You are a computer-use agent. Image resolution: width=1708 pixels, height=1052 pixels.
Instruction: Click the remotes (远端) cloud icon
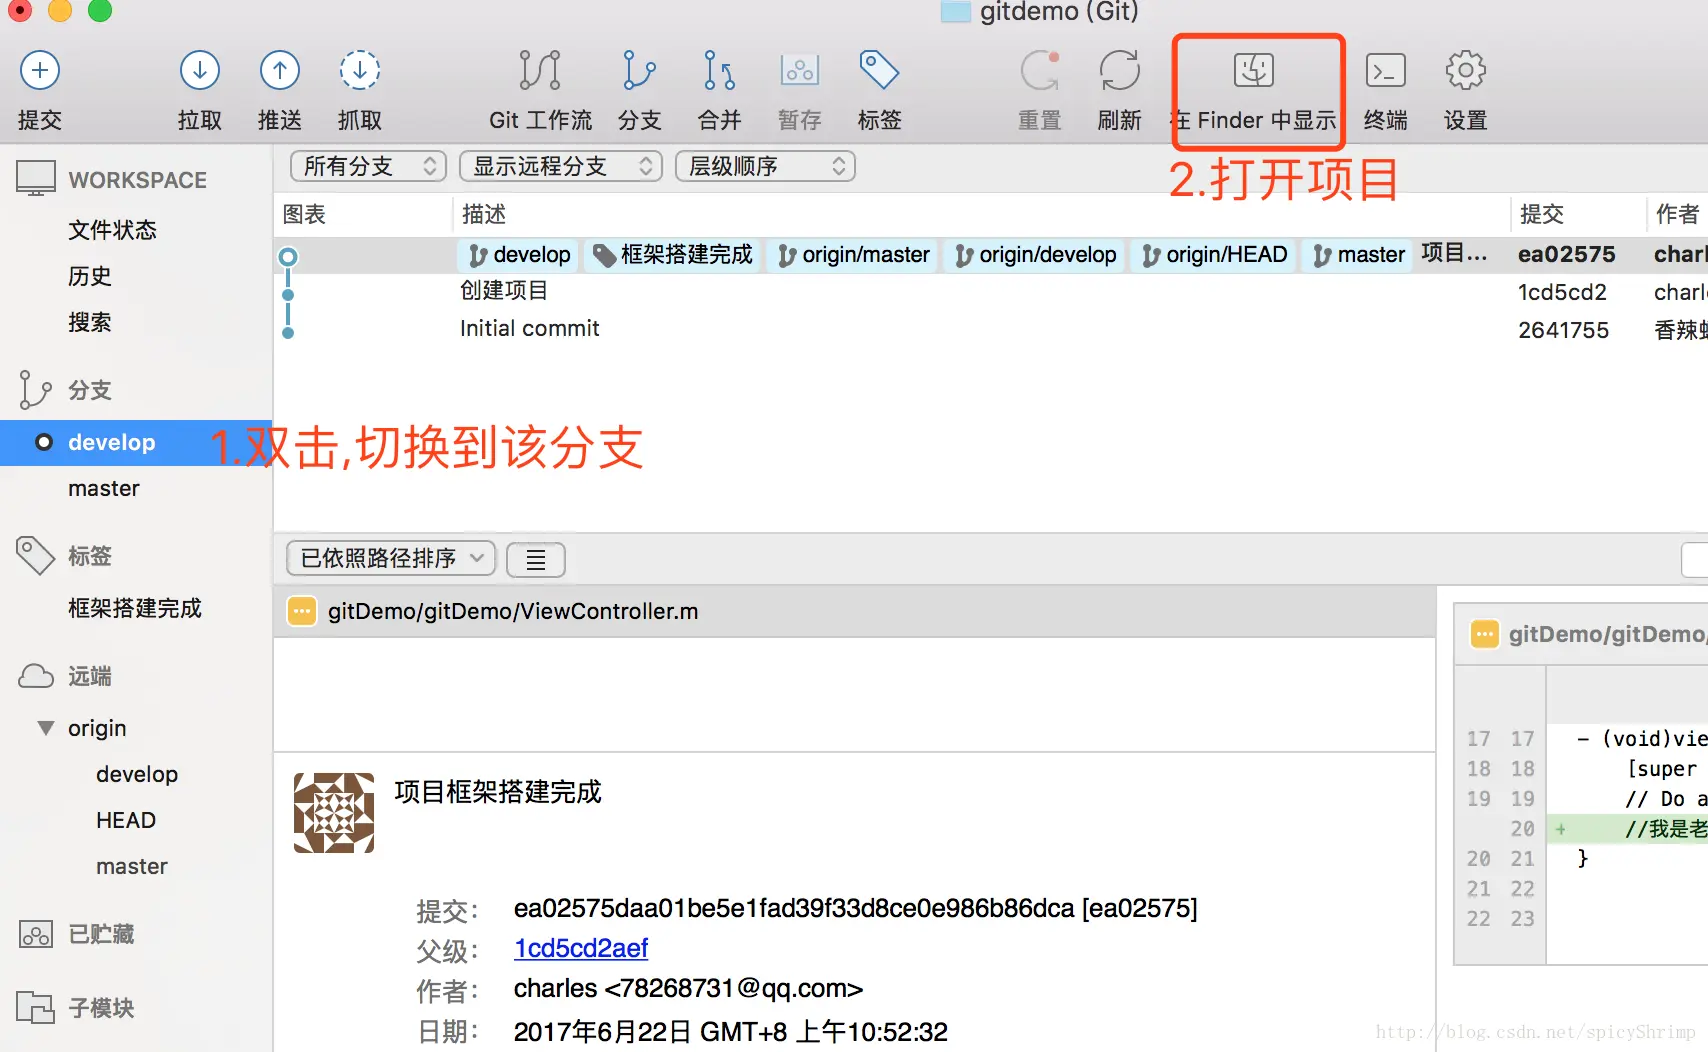pyautogui.click(x=36, y=676)
